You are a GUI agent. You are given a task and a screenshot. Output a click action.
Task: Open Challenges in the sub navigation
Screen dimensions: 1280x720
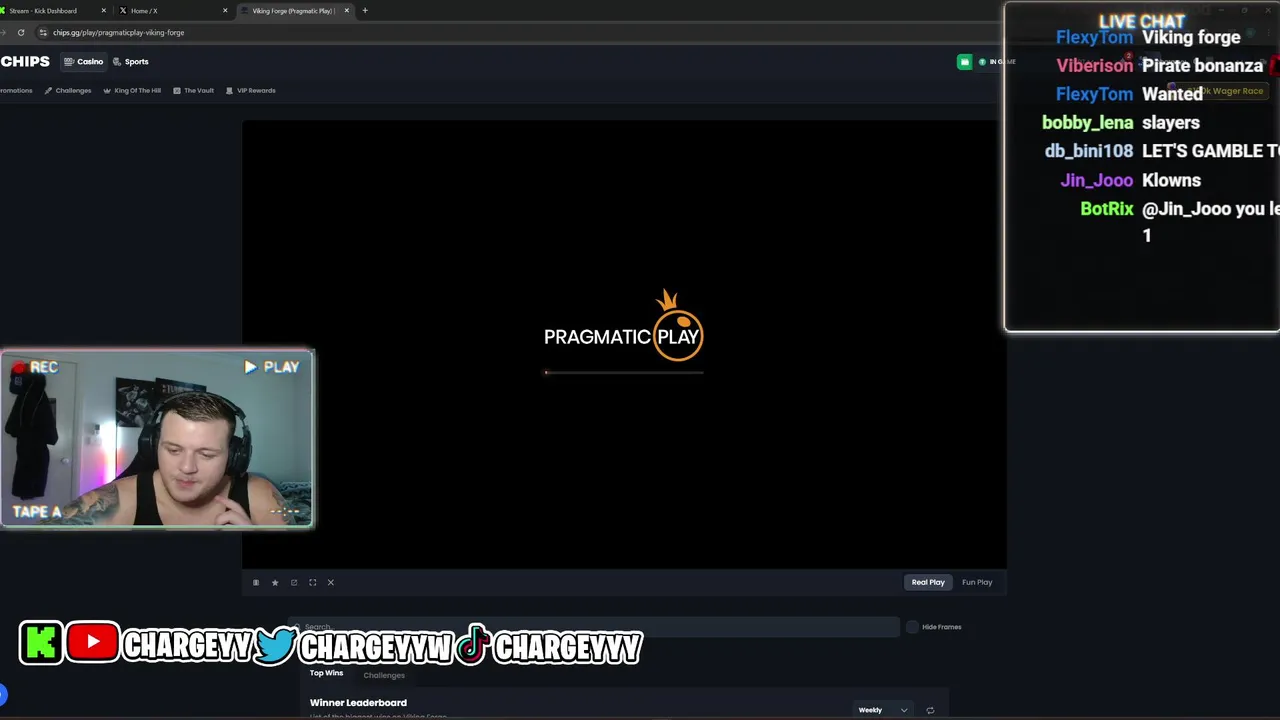coord(68,90)
